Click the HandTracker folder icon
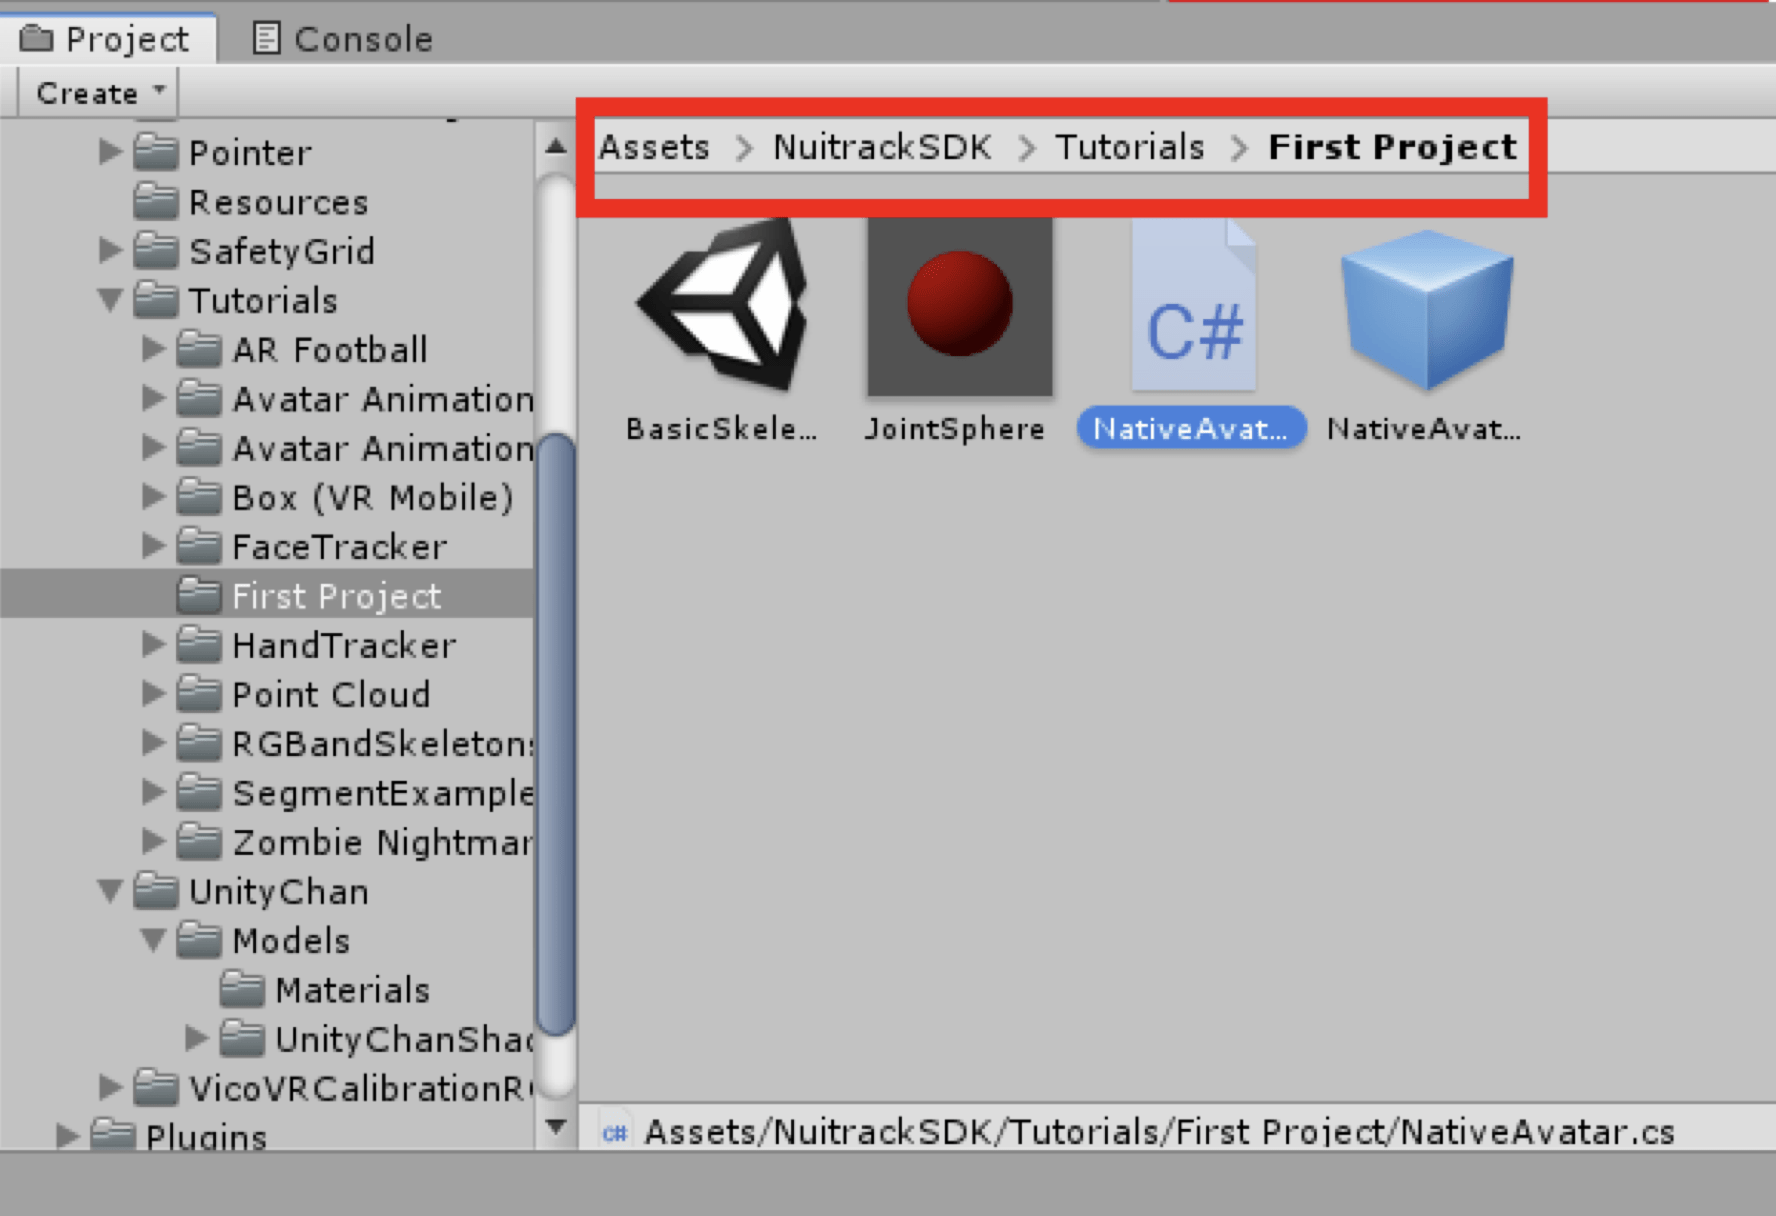This screenshot has width=1776, height=1216. 199,645
